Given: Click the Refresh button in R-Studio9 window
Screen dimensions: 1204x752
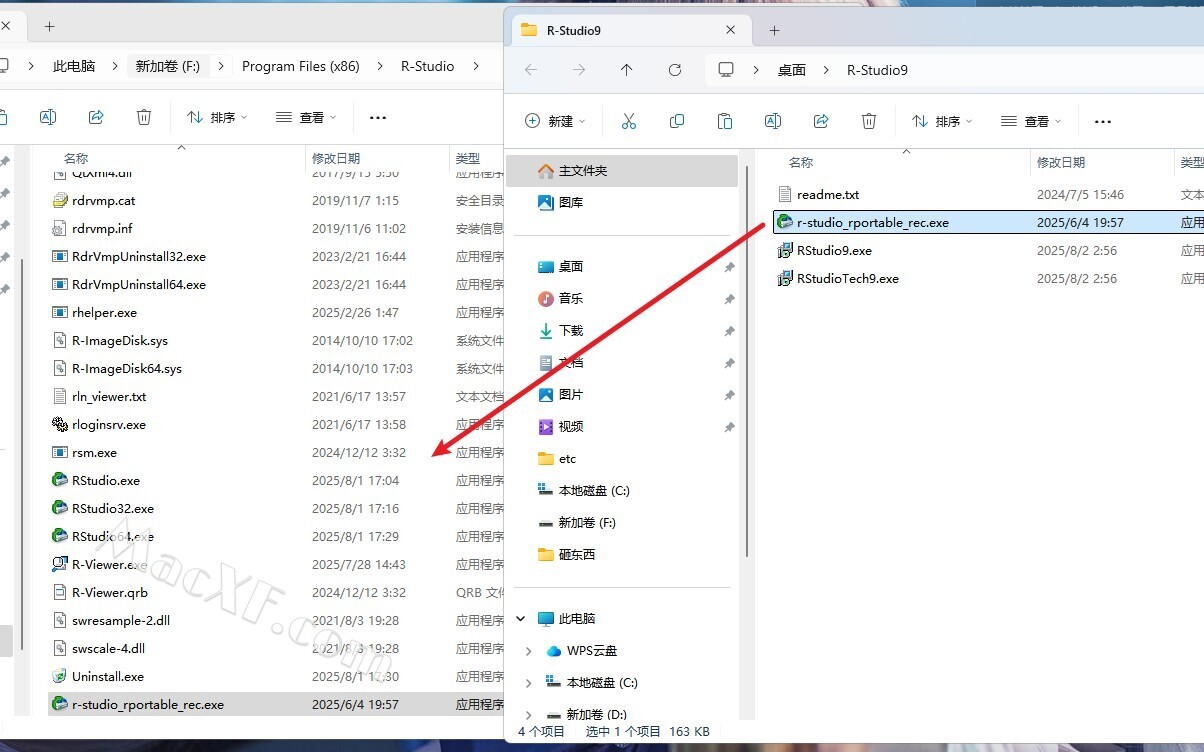Looking at the screenshot, I should [x=675, y=70].
